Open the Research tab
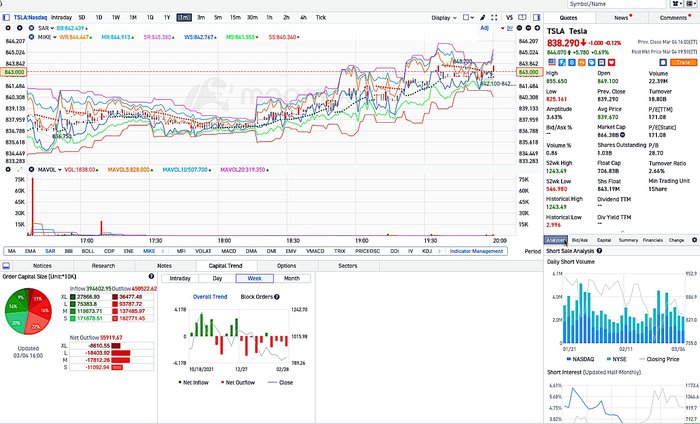 tap(103, 266)
